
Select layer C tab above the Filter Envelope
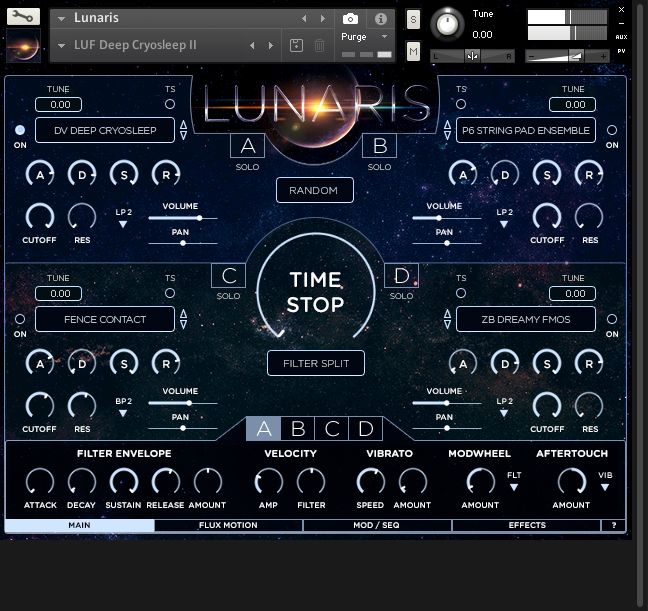[332, 429]
